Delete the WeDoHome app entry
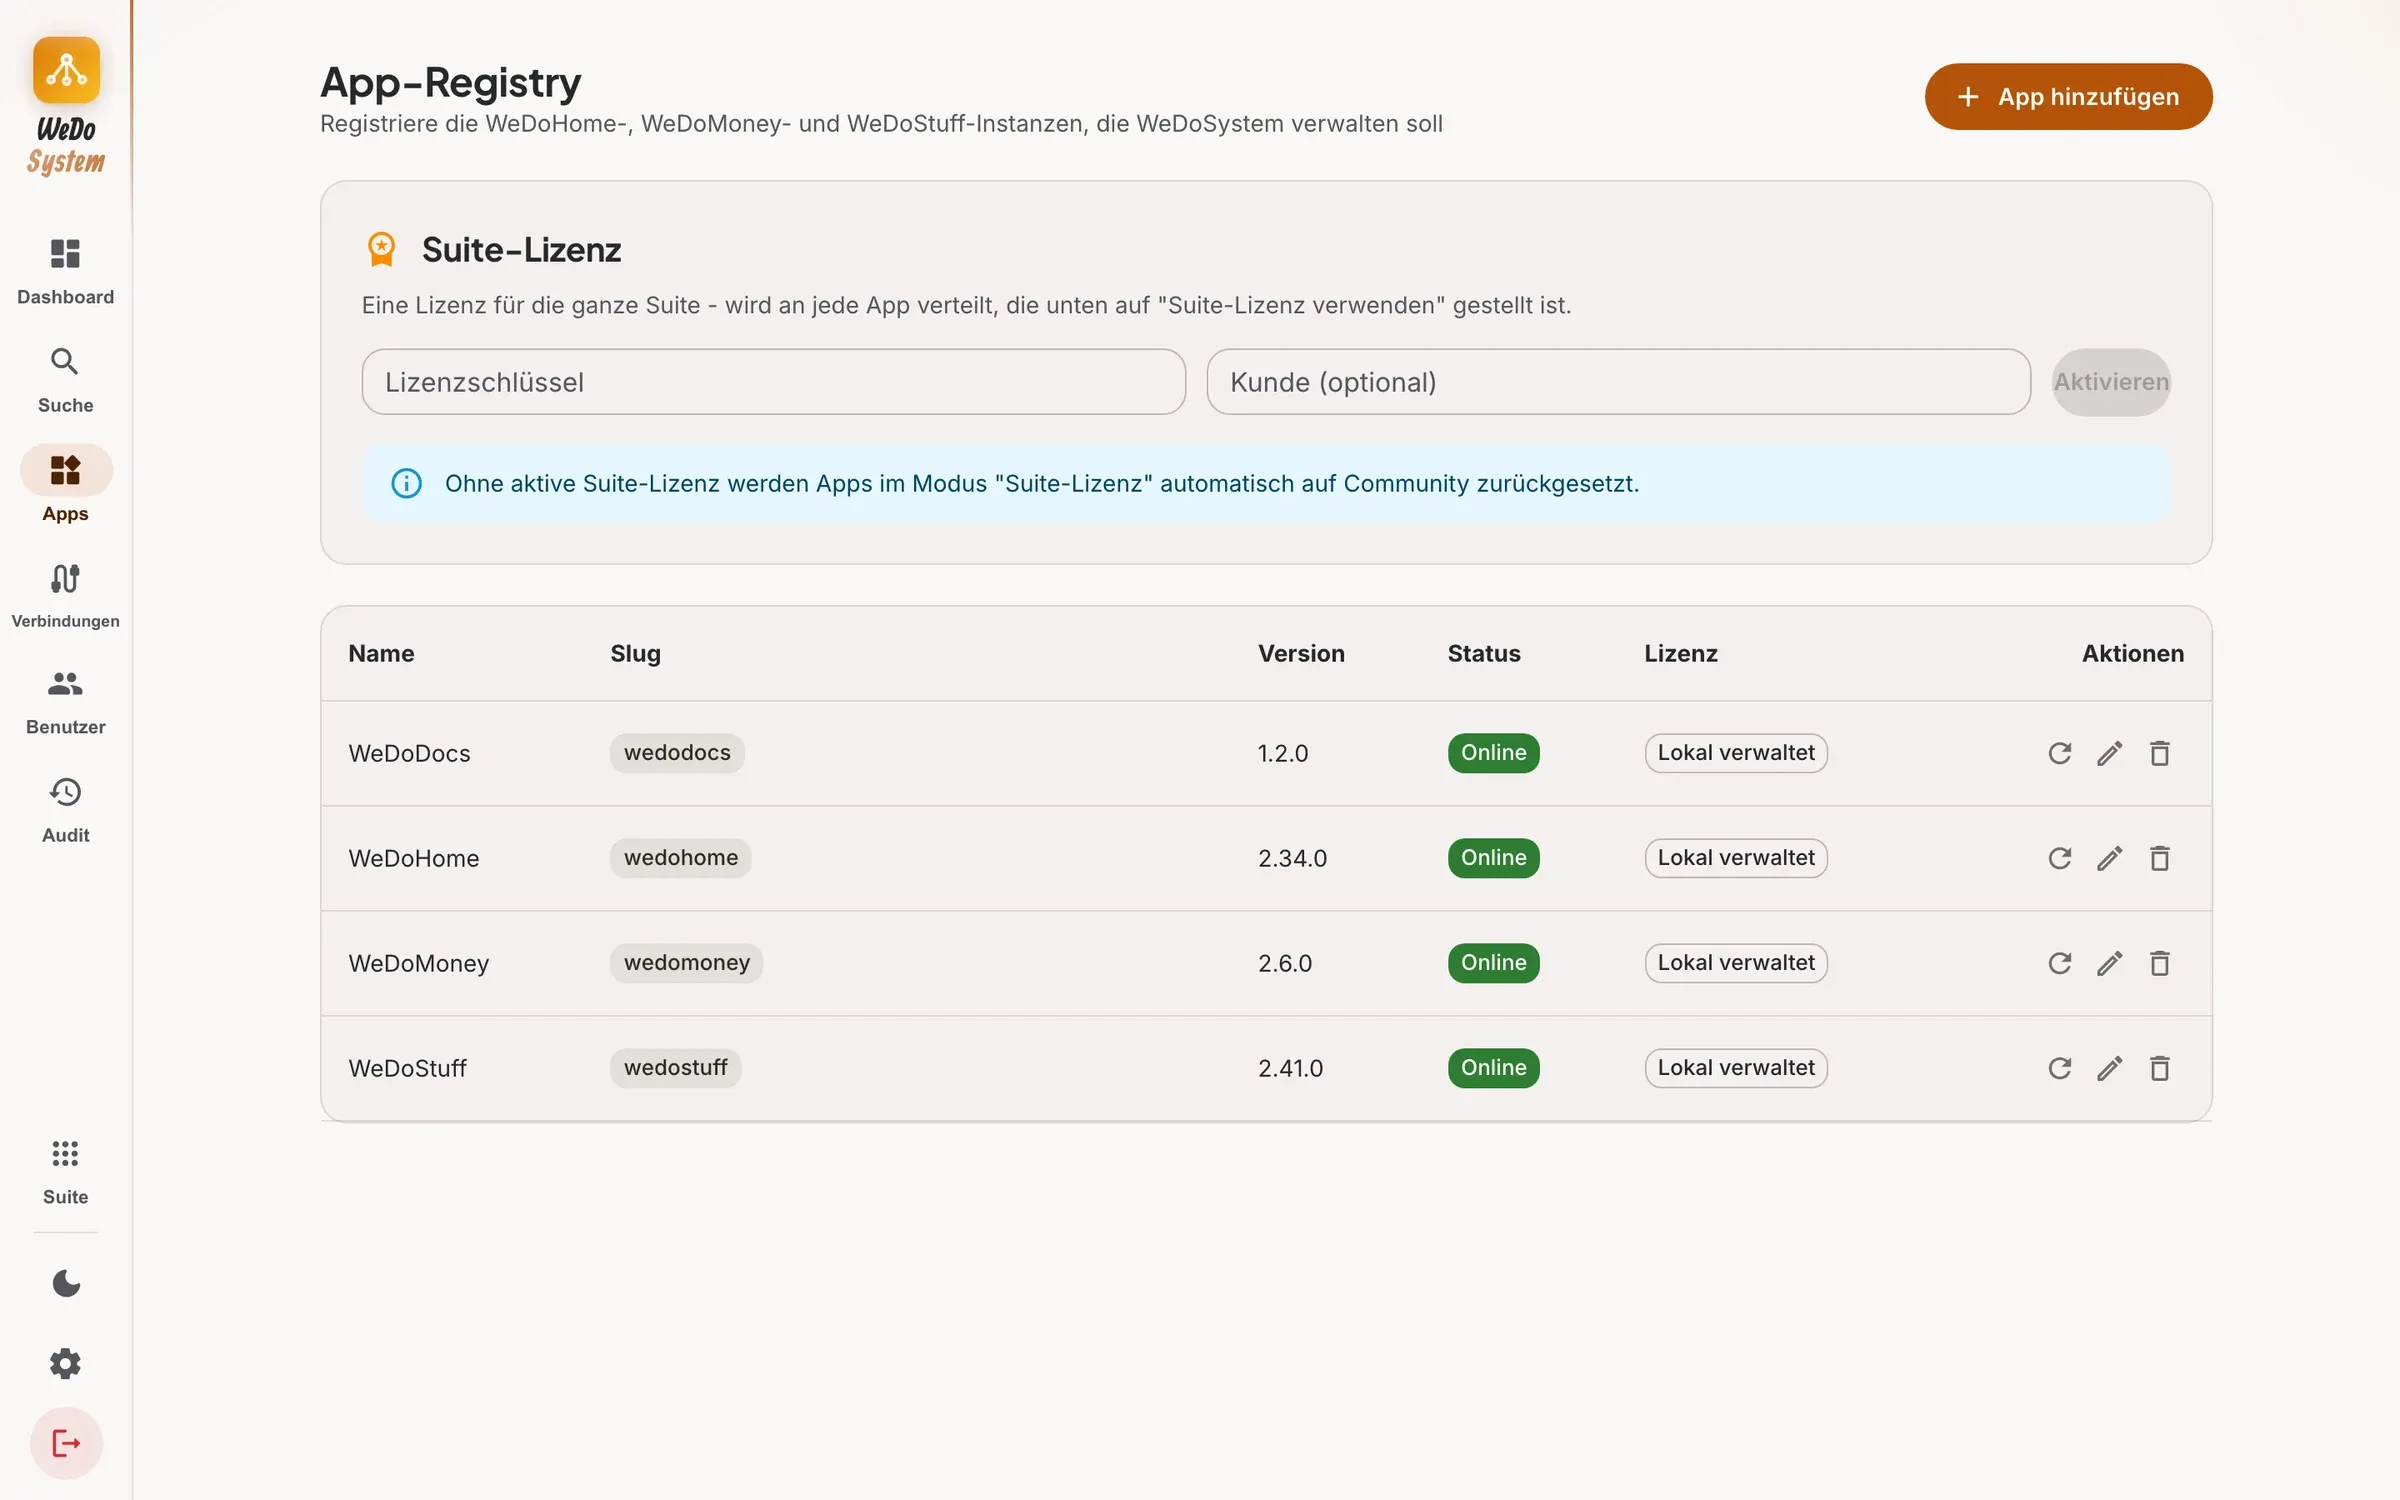The height and width of the screenshot is (1500, 2400). [x=2160, y=858]
